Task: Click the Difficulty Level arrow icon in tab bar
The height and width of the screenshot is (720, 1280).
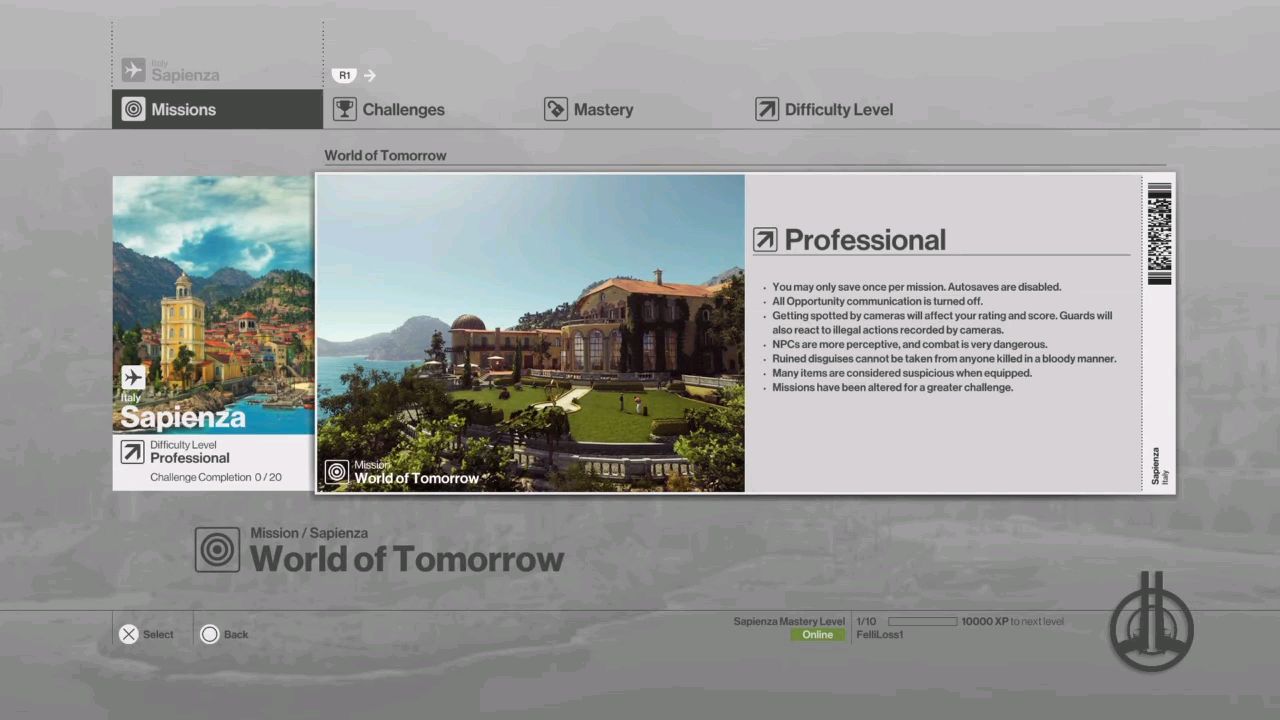Action: pyautogui.click(x=766, y=110)
